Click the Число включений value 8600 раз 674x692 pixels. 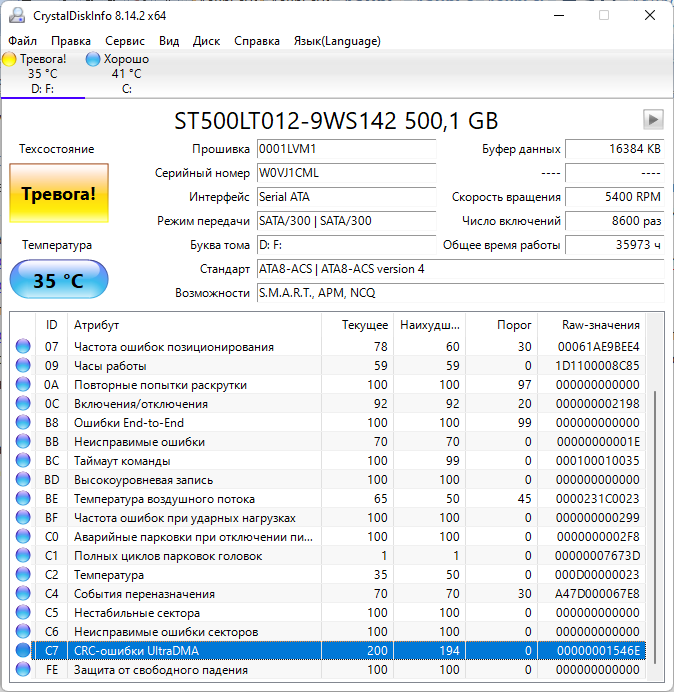point(614,221)
